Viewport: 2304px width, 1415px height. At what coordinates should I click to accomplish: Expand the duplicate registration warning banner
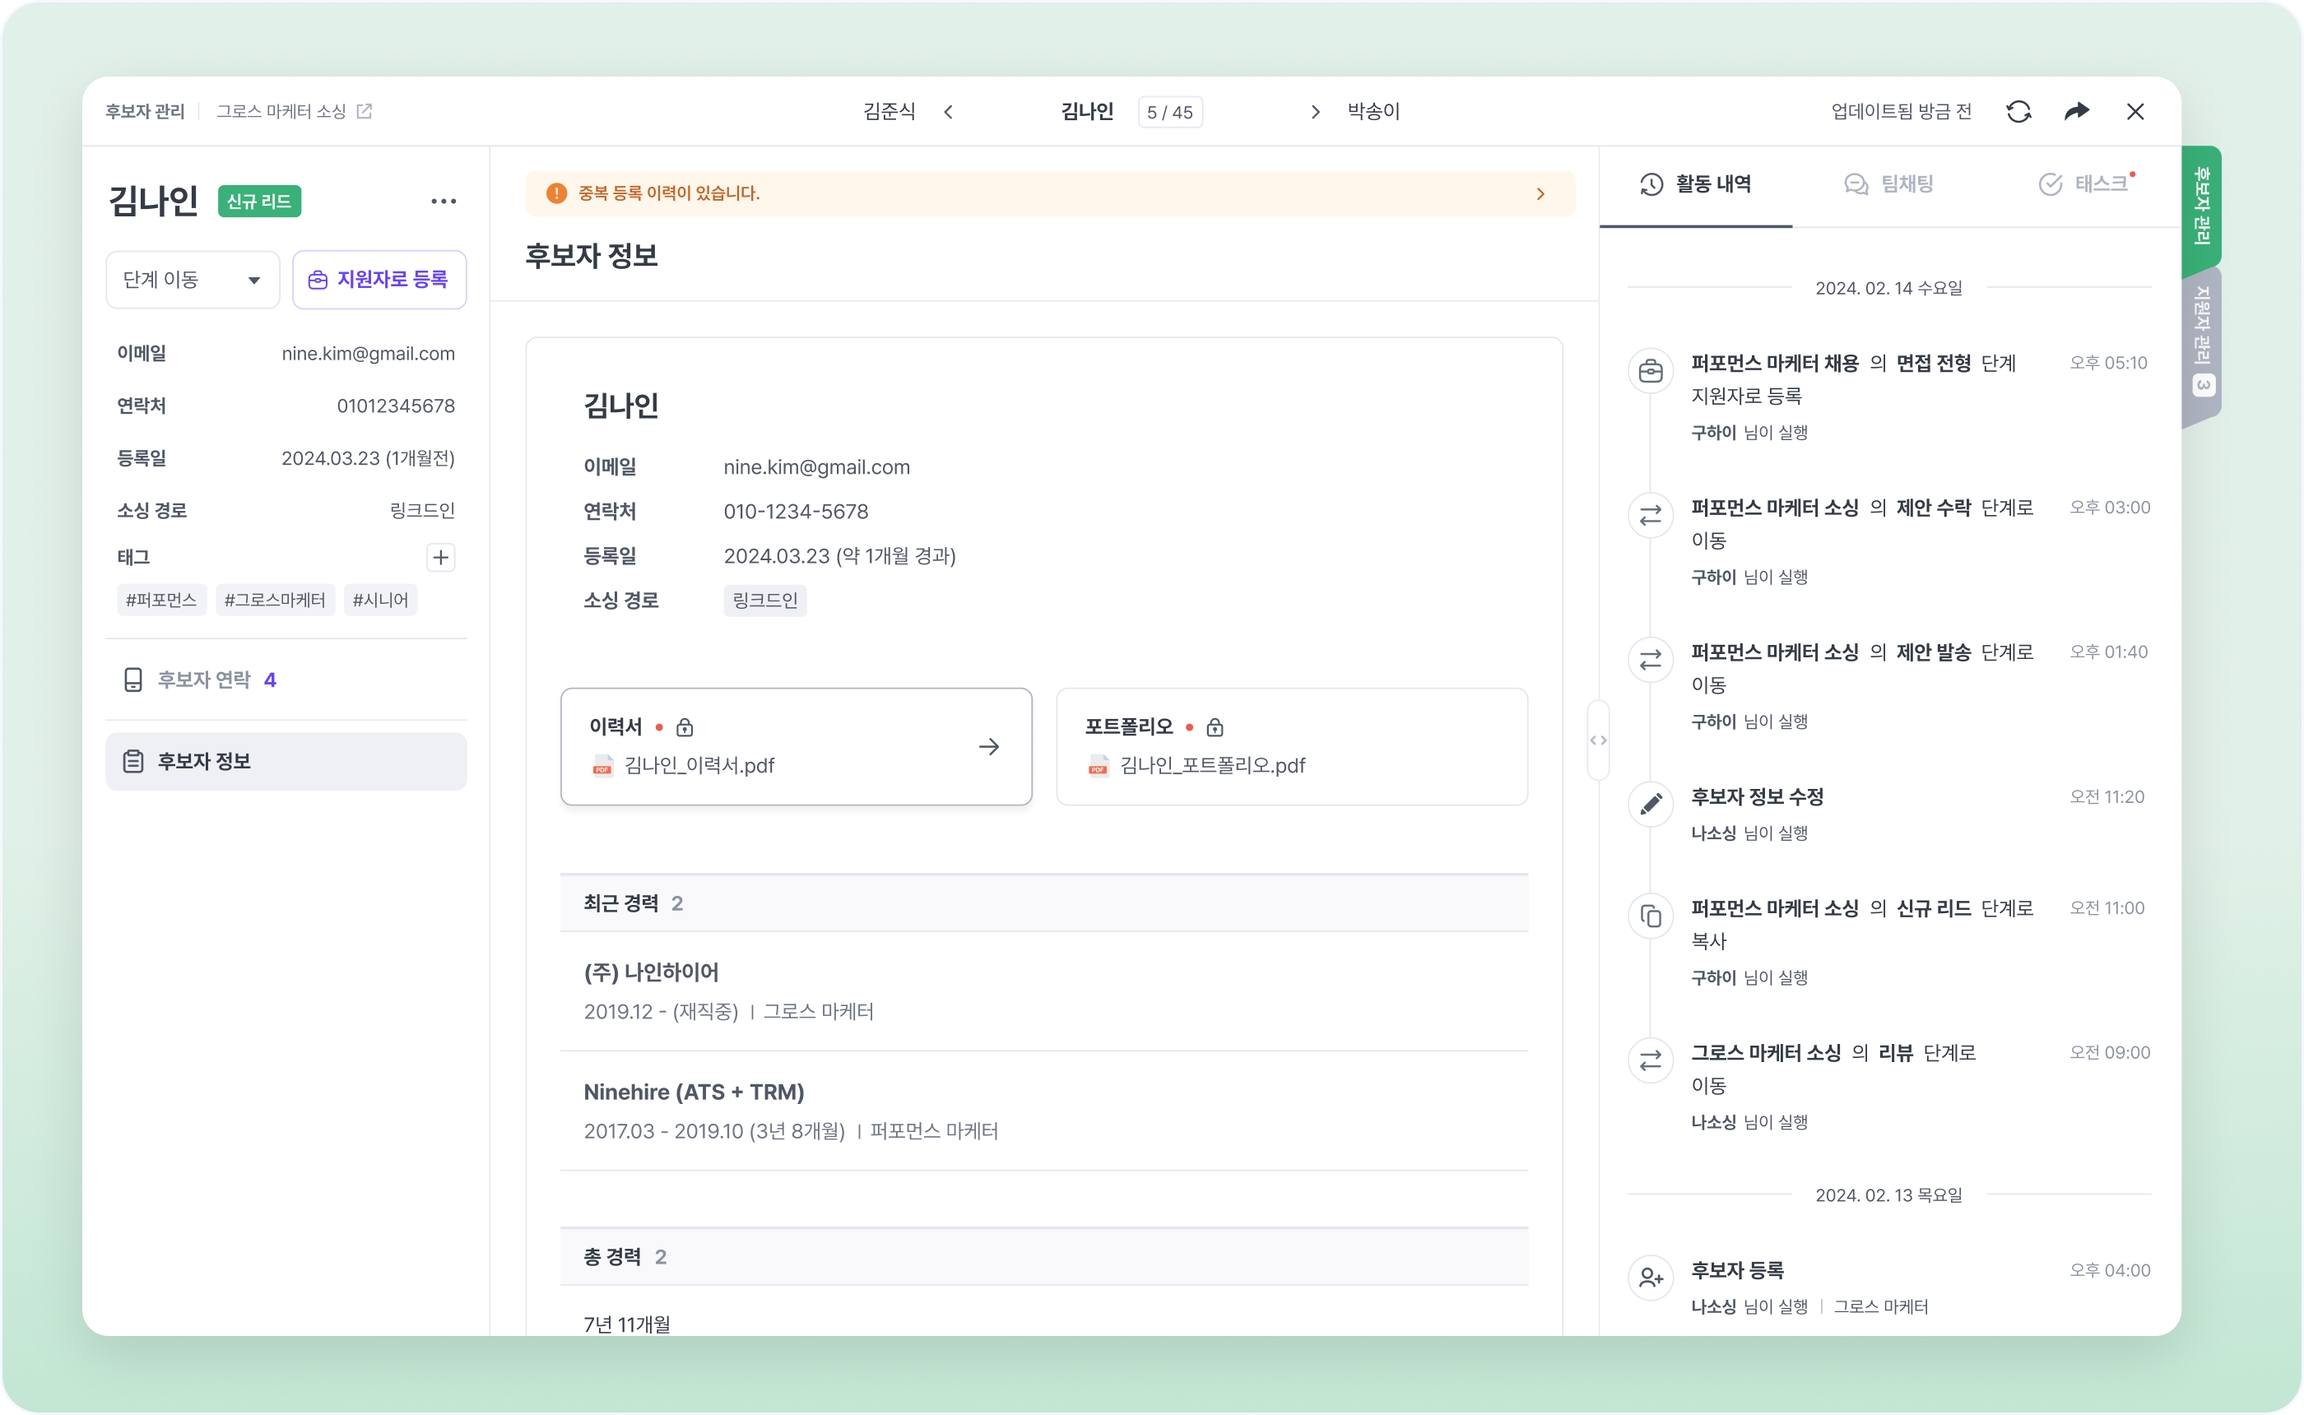(x=1540, y=194)
